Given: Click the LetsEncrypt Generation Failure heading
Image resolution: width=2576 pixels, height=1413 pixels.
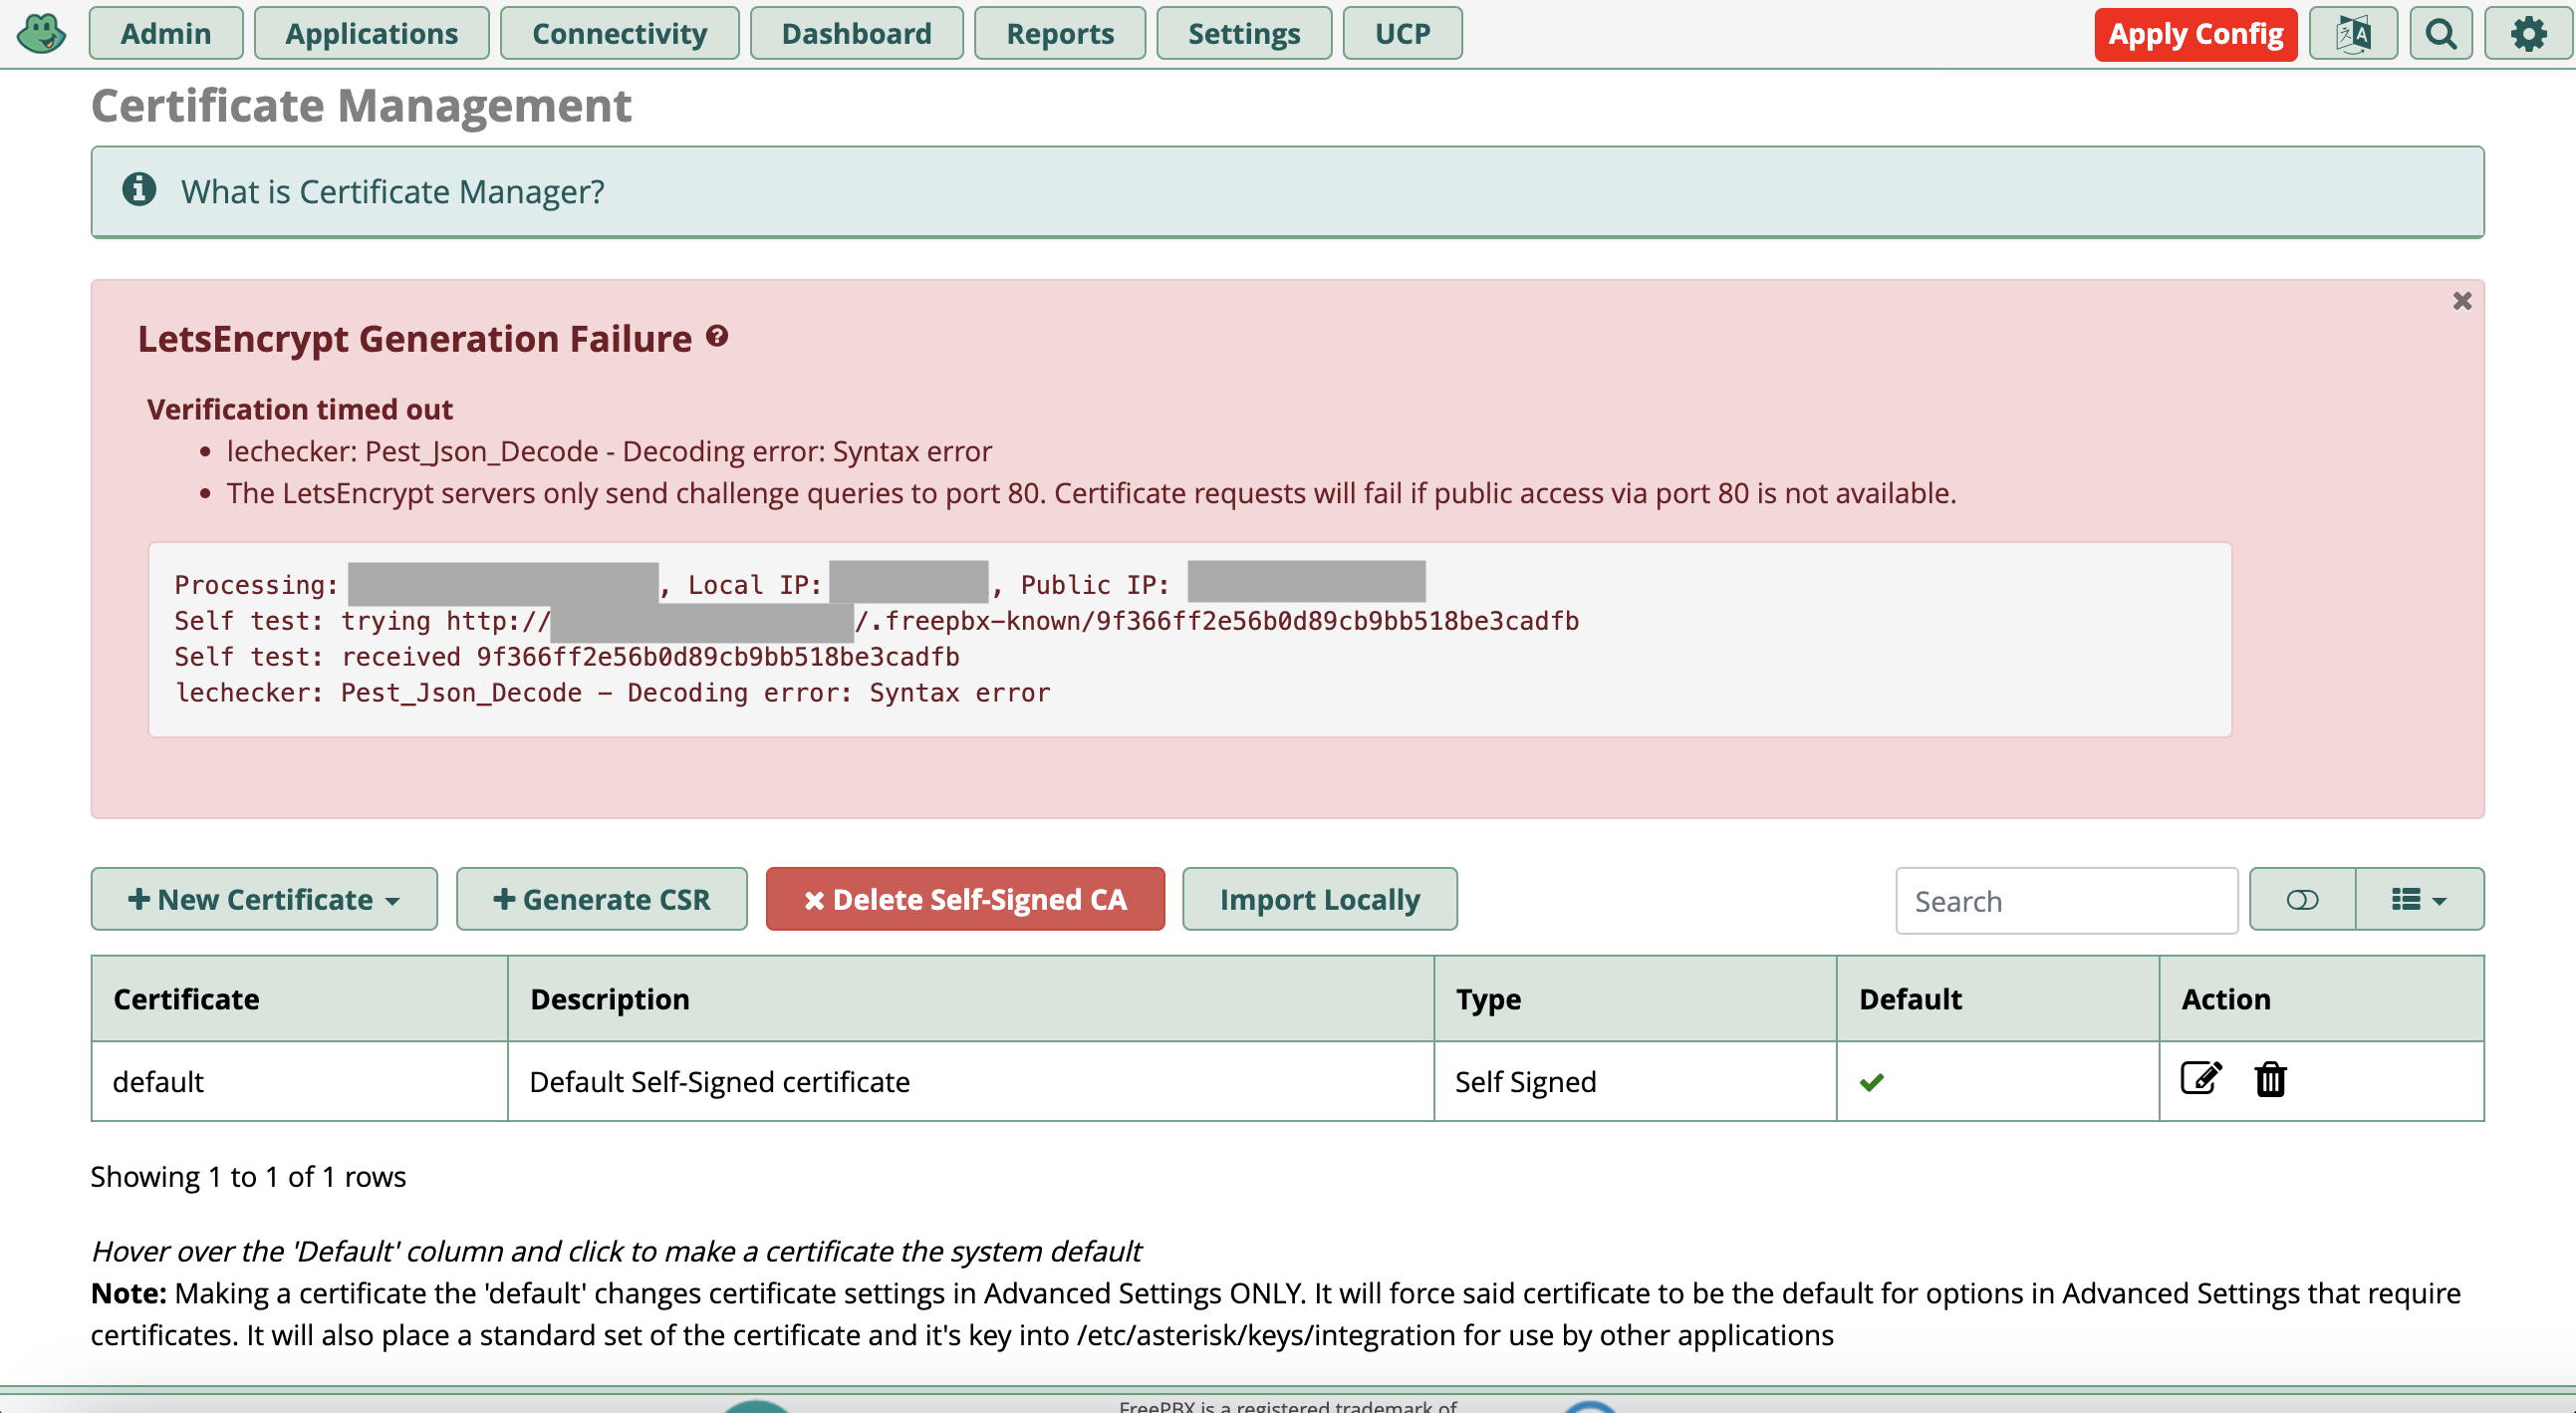Looking at the screenshot, I should 414,338.
